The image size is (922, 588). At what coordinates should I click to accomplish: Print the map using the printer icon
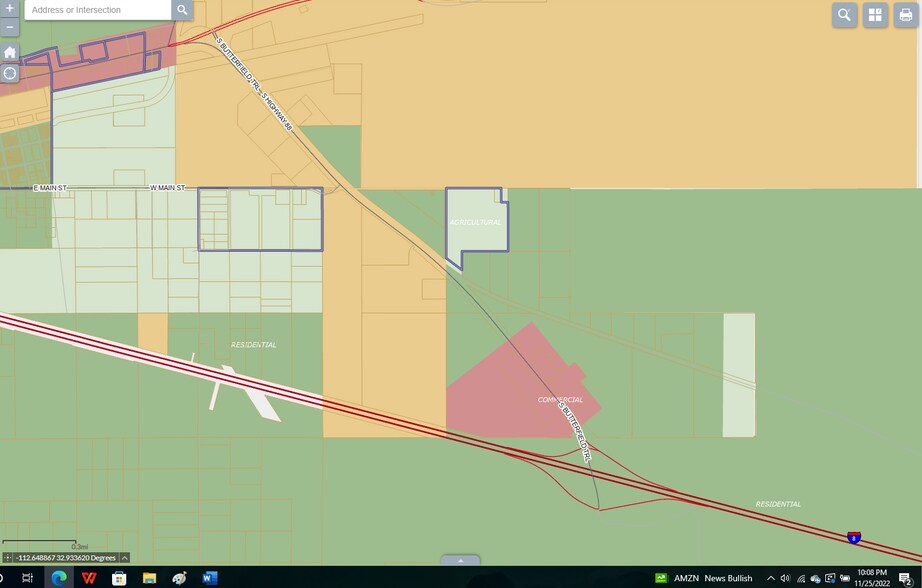(904, 15)
